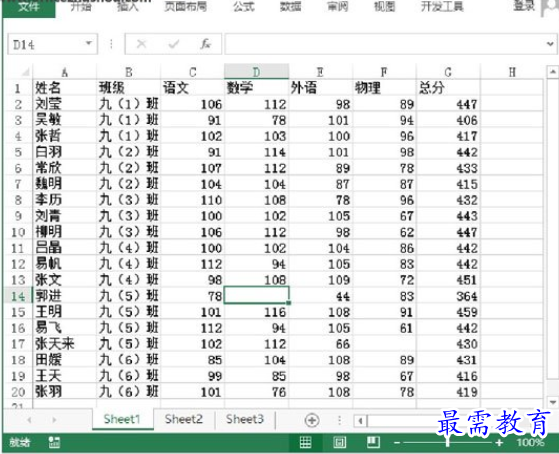Open the 公式 ribbon tab
Screen dimensions: 559x454
point(244,6)
